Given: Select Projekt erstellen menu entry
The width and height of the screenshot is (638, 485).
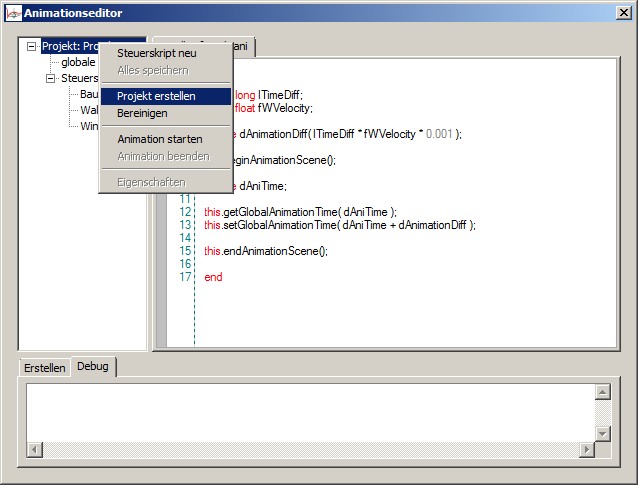Looking at the screenshot, I should tap(156, 96).
